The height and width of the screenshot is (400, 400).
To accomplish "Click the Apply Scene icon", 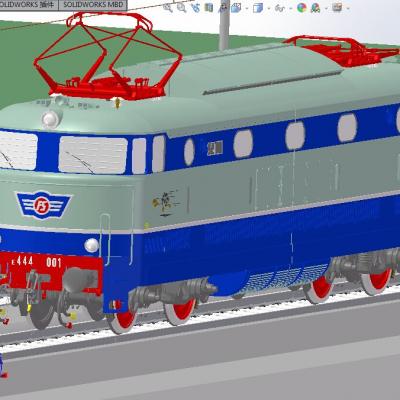I will [315, 8].
